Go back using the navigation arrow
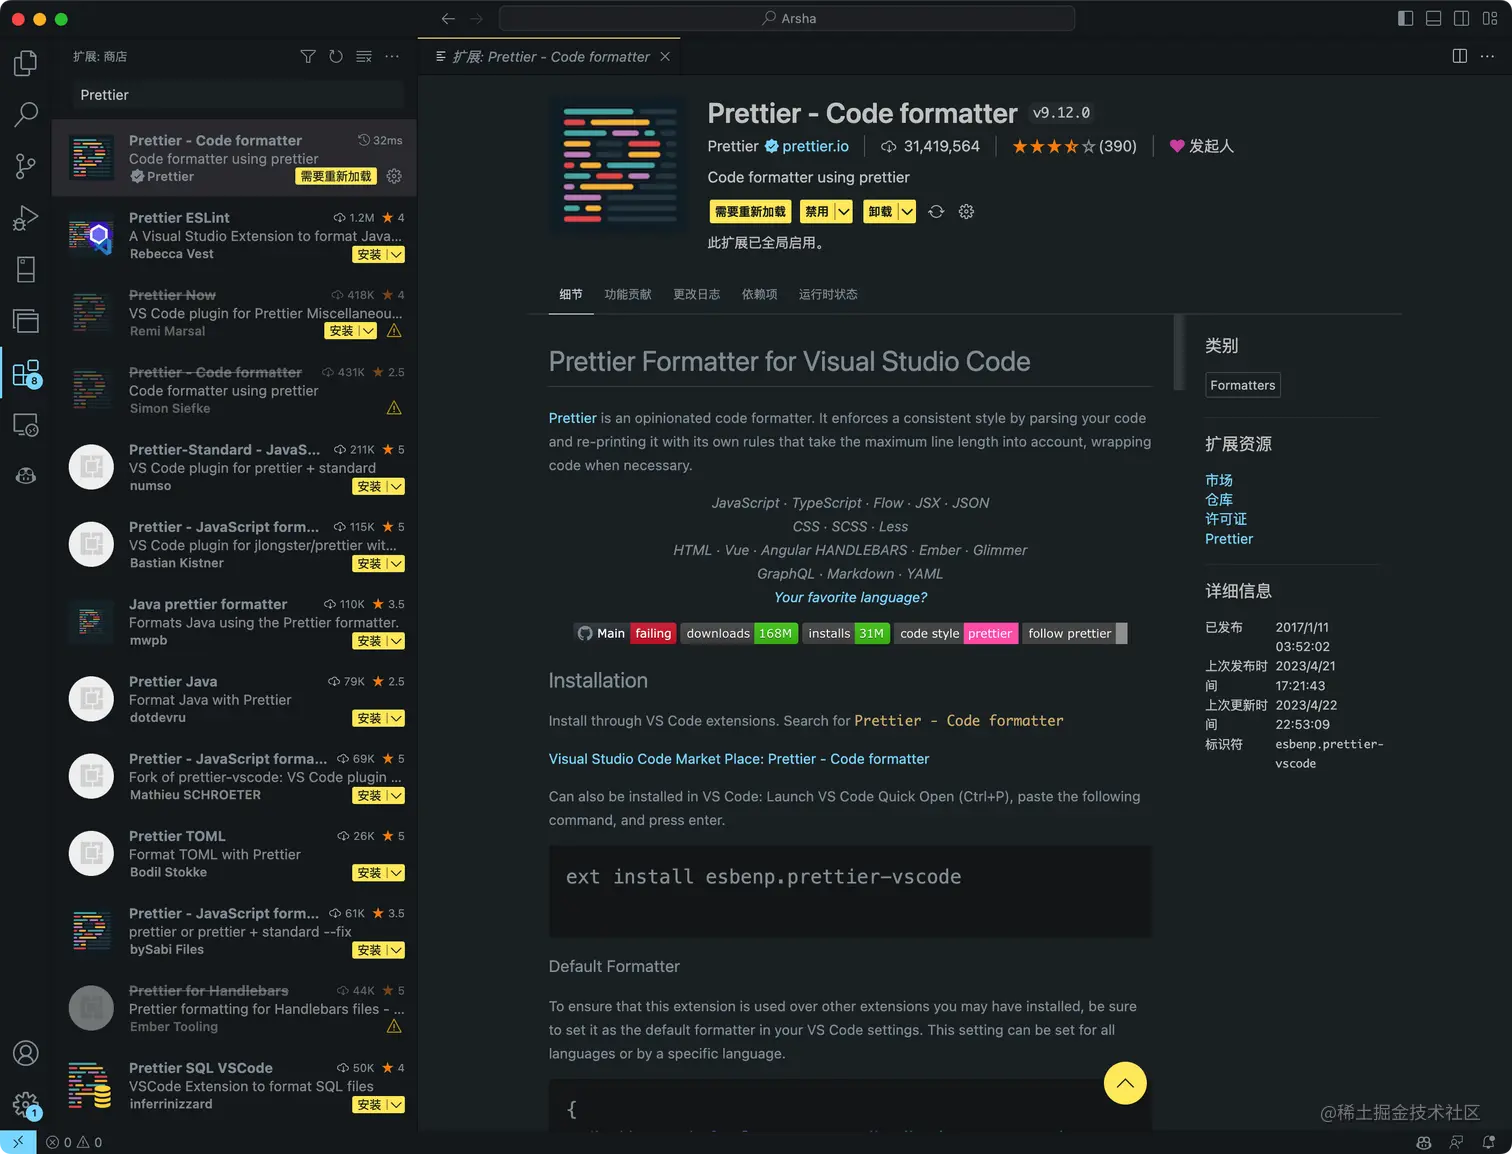1512x1154 pixels. (448, 18)
